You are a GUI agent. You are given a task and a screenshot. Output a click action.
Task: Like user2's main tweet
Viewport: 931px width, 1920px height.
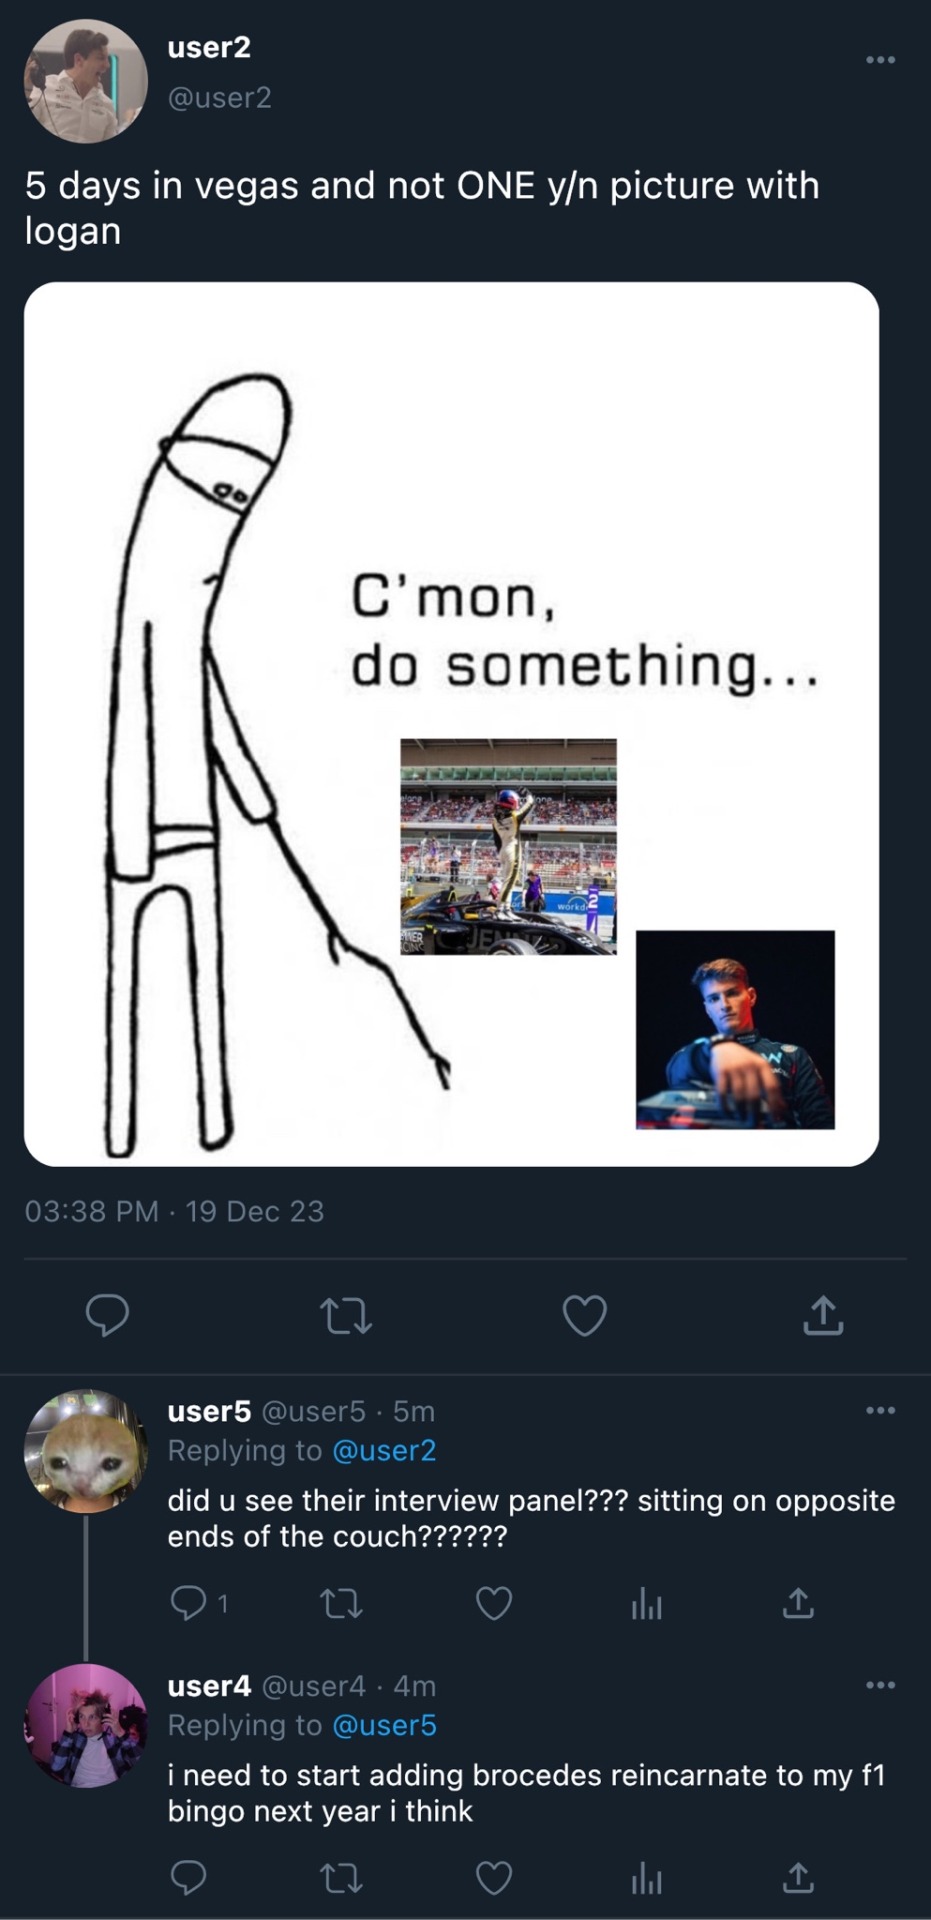tap(584, 1315)
